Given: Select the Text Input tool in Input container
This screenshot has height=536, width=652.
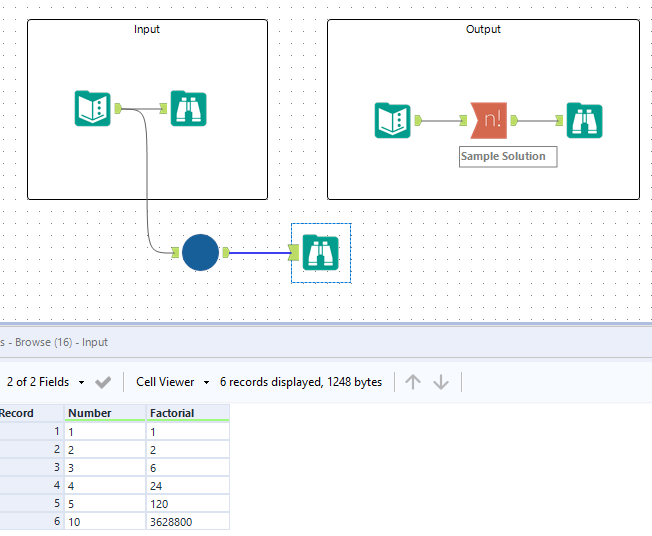Looking at the screenshot, I should pyautogui.click(x=93, y=108).
